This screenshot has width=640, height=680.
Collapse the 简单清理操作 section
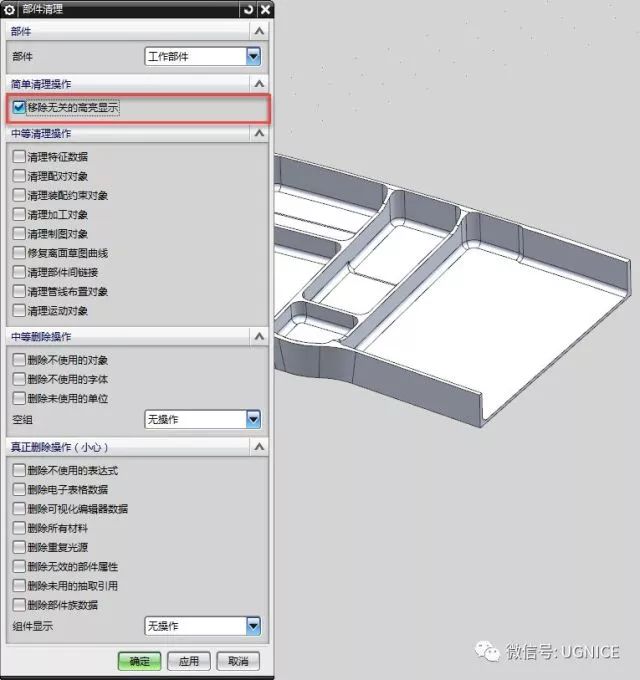260,84
